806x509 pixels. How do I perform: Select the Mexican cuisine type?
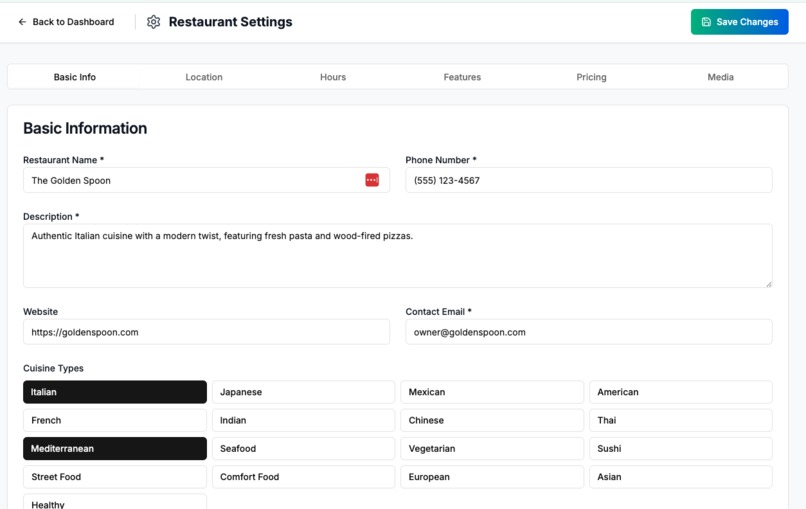click(492, 392)
